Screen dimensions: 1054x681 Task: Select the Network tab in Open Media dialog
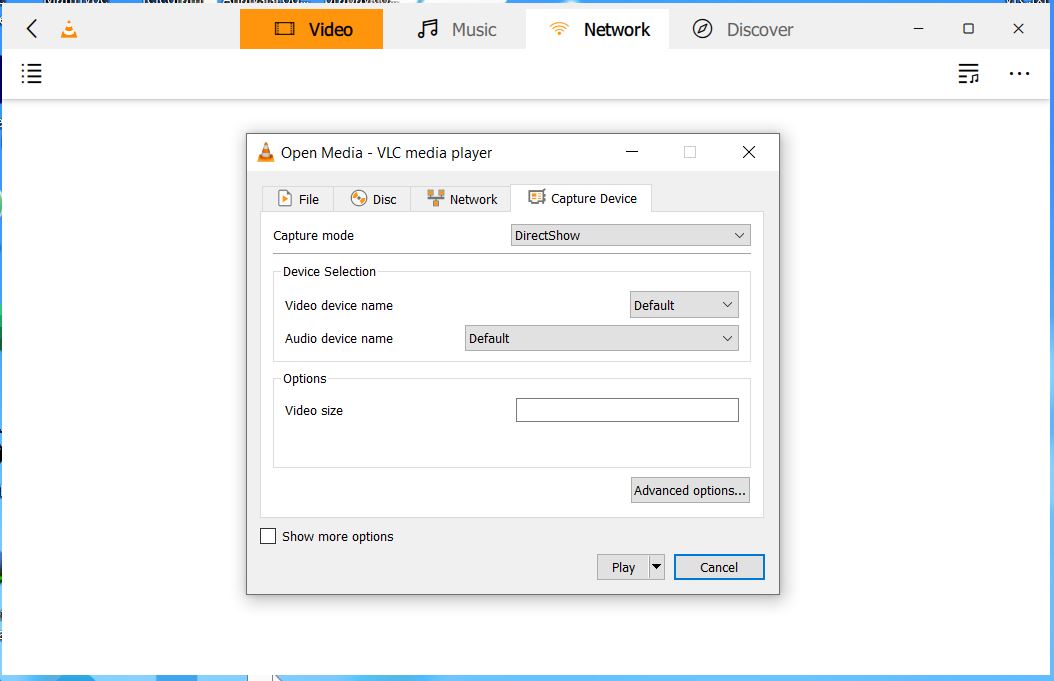[x=461, y=199]
